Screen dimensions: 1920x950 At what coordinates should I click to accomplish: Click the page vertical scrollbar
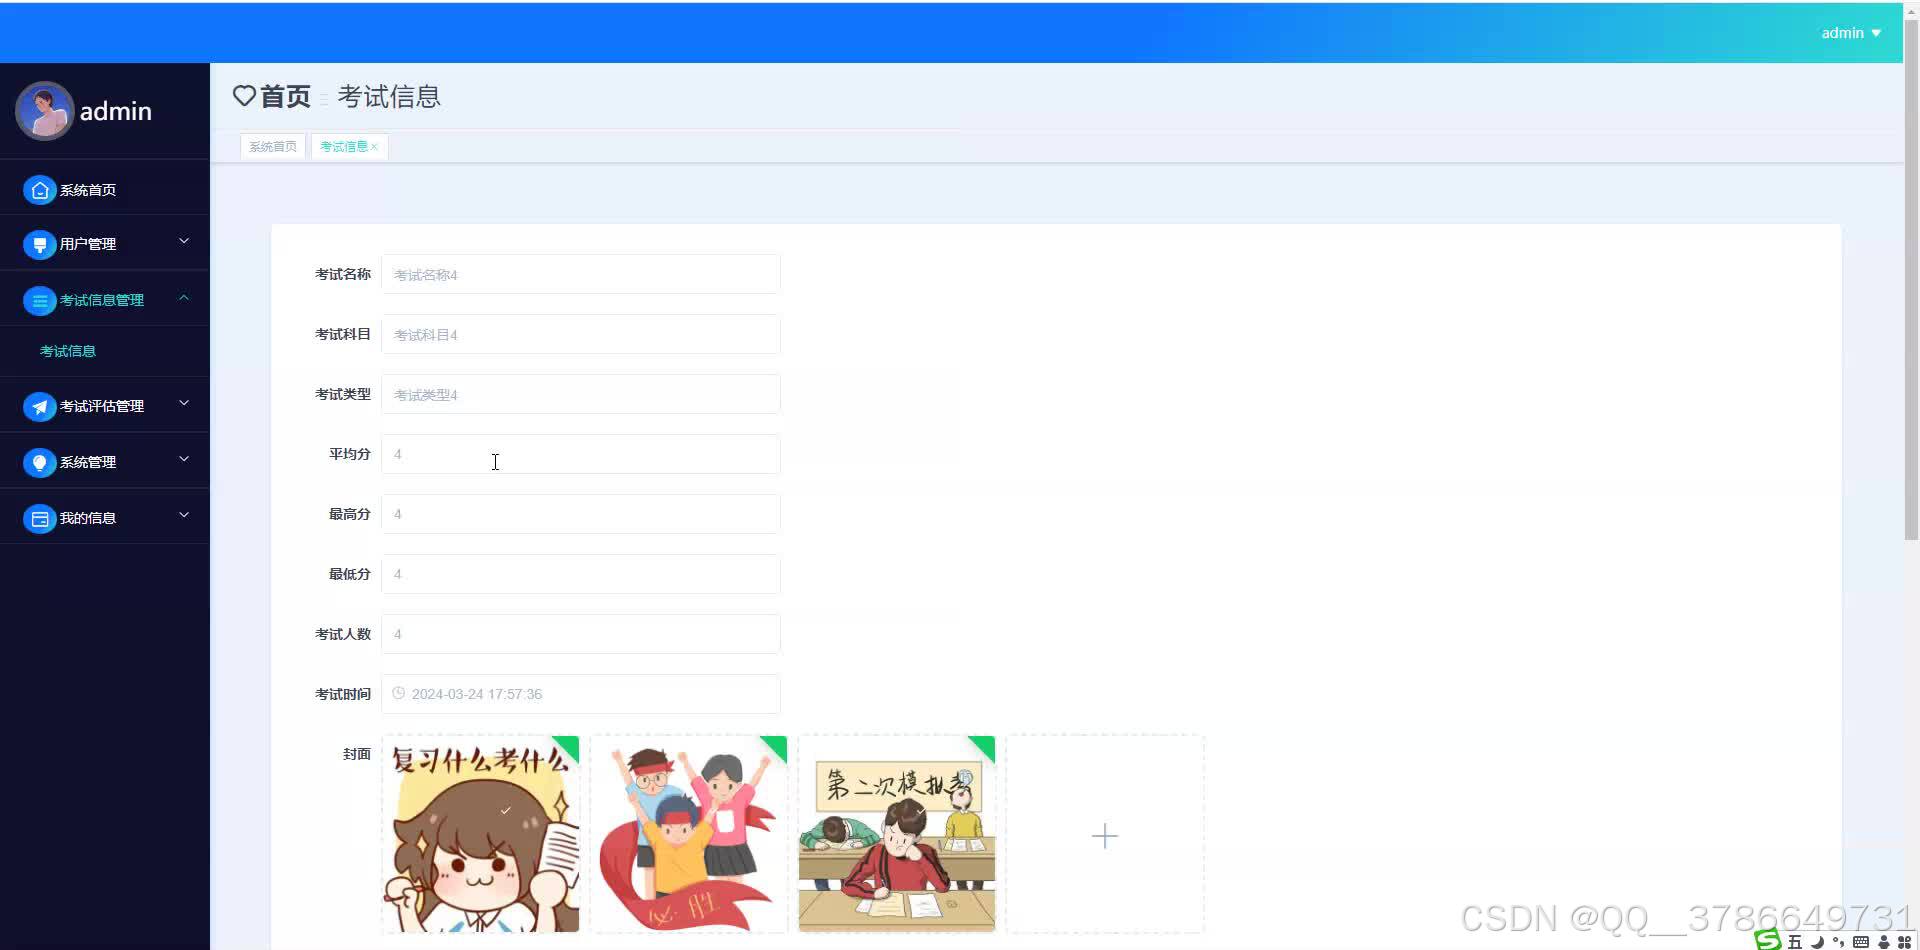click(x=1911, y=280)
